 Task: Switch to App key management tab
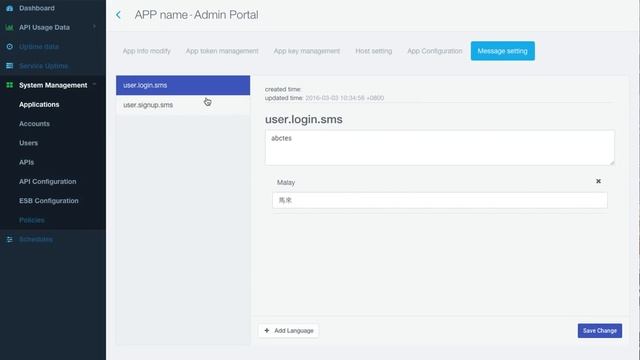(307, 51)
